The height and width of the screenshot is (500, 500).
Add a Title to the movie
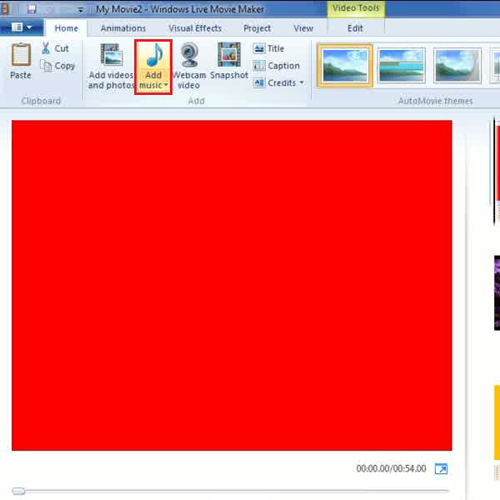click(x=269, y=49)
